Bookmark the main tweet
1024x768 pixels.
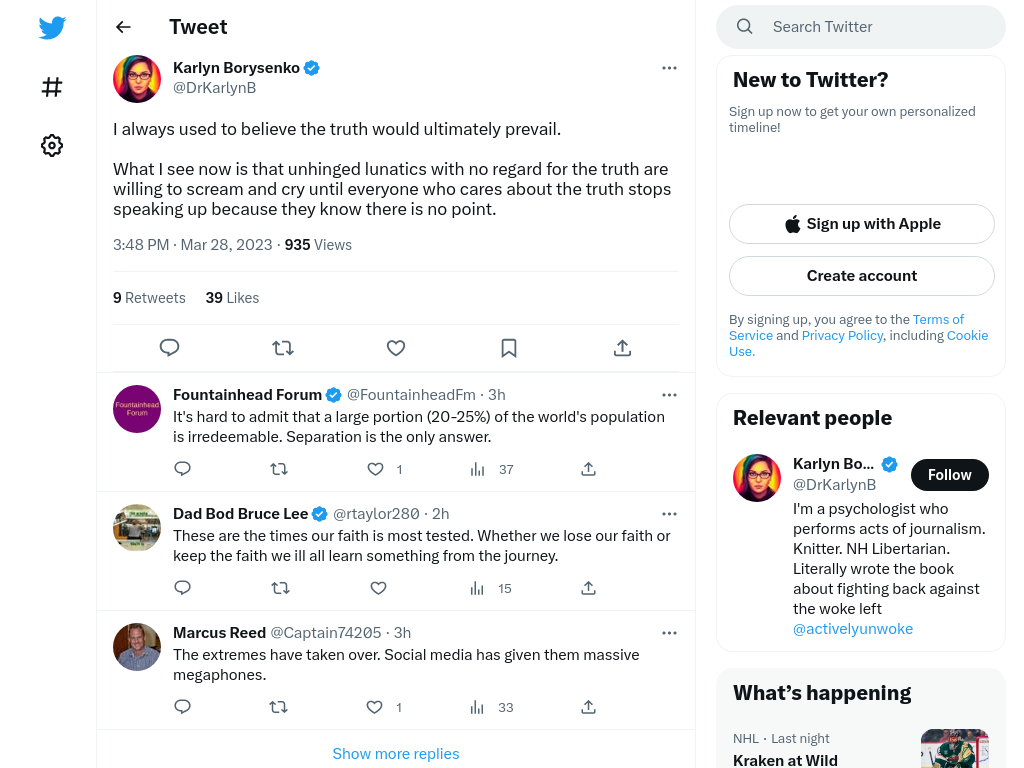509,348
